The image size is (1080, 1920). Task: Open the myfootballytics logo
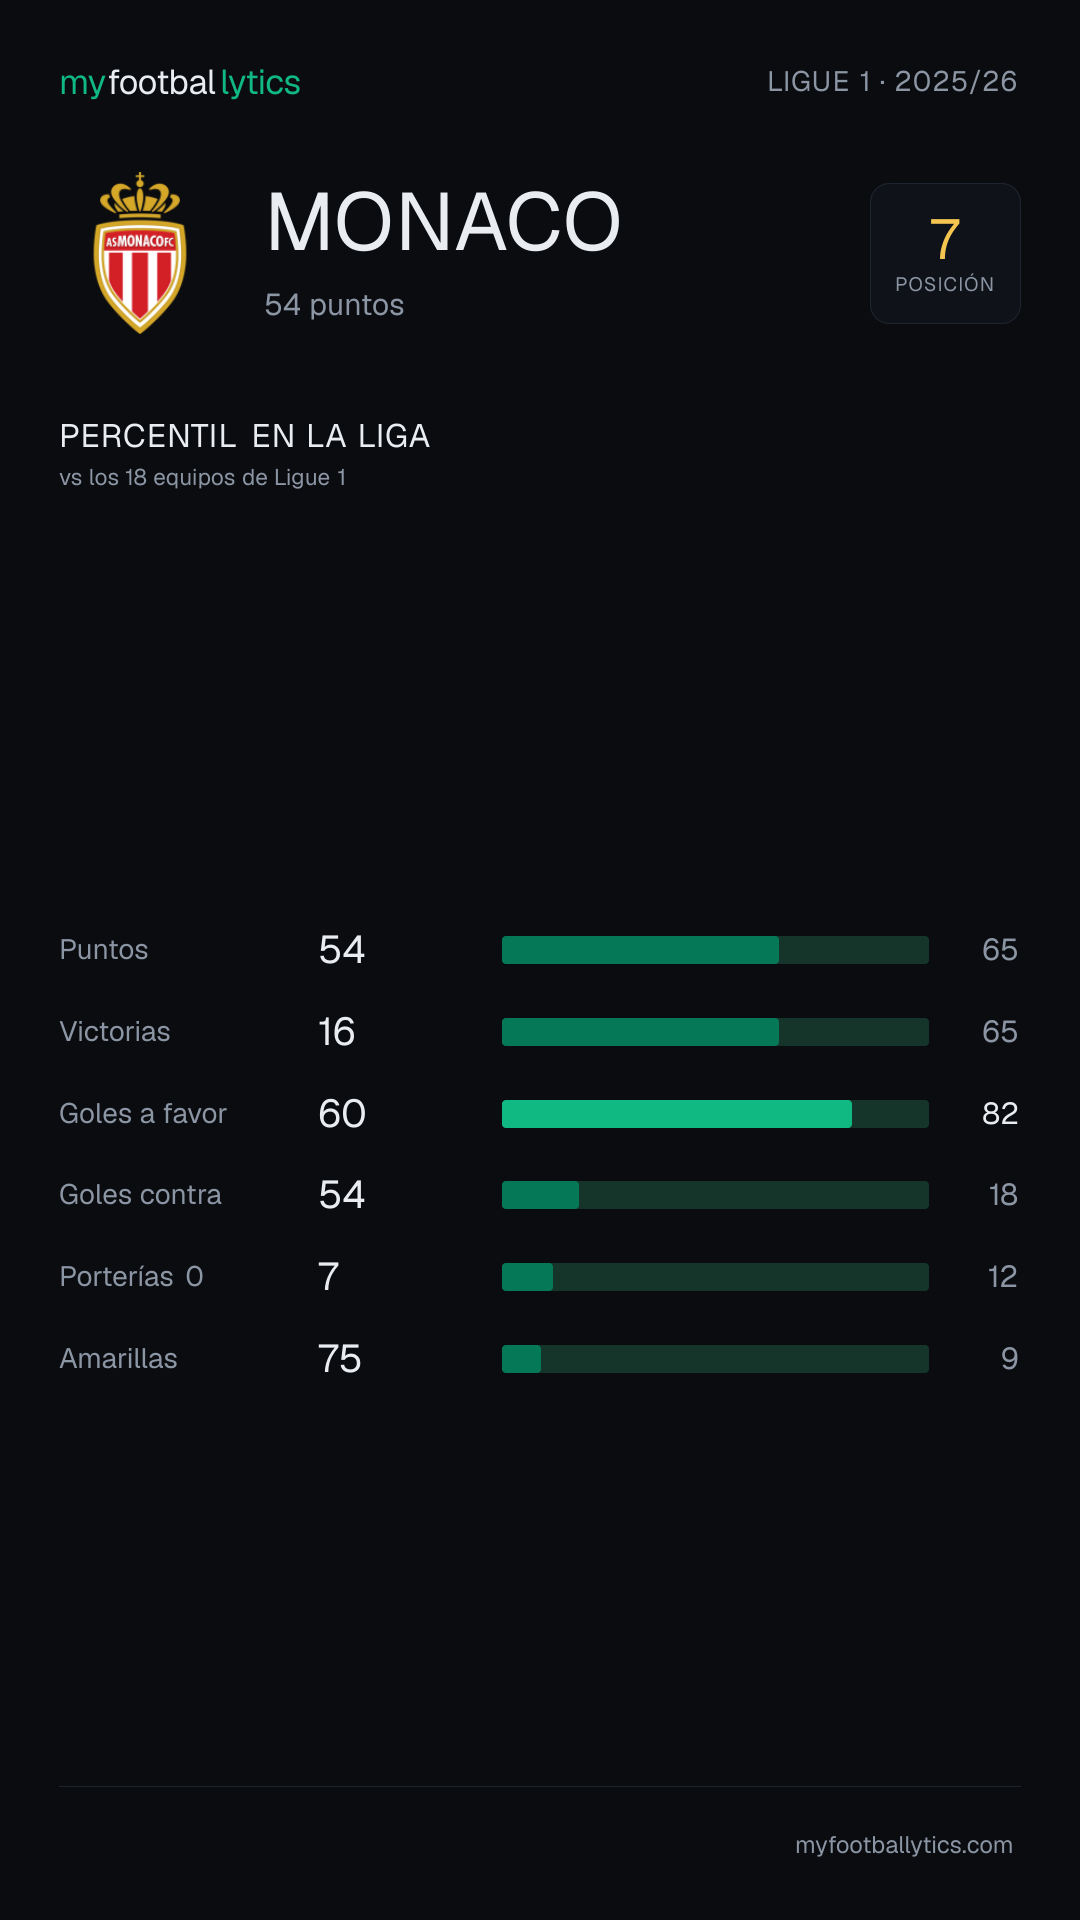(x=180, y=82)
